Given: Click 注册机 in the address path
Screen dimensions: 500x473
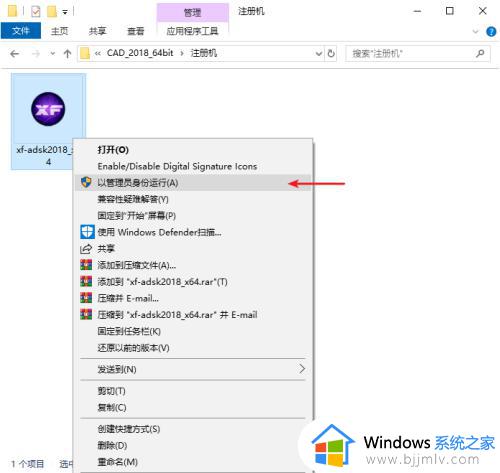Looking at the screenshot, I should pos(204,53).
